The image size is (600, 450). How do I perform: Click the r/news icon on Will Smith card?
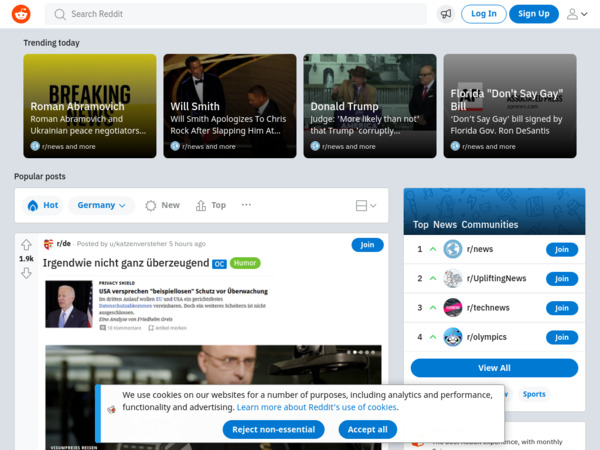tap(175, 146)
